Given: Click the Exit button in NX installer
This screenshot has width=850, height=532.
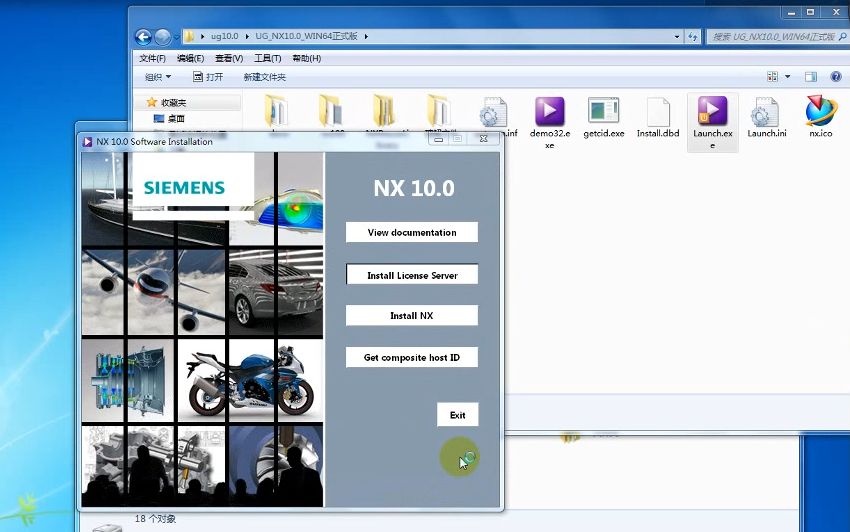Looking at the screenshot, I should point(458,415).
